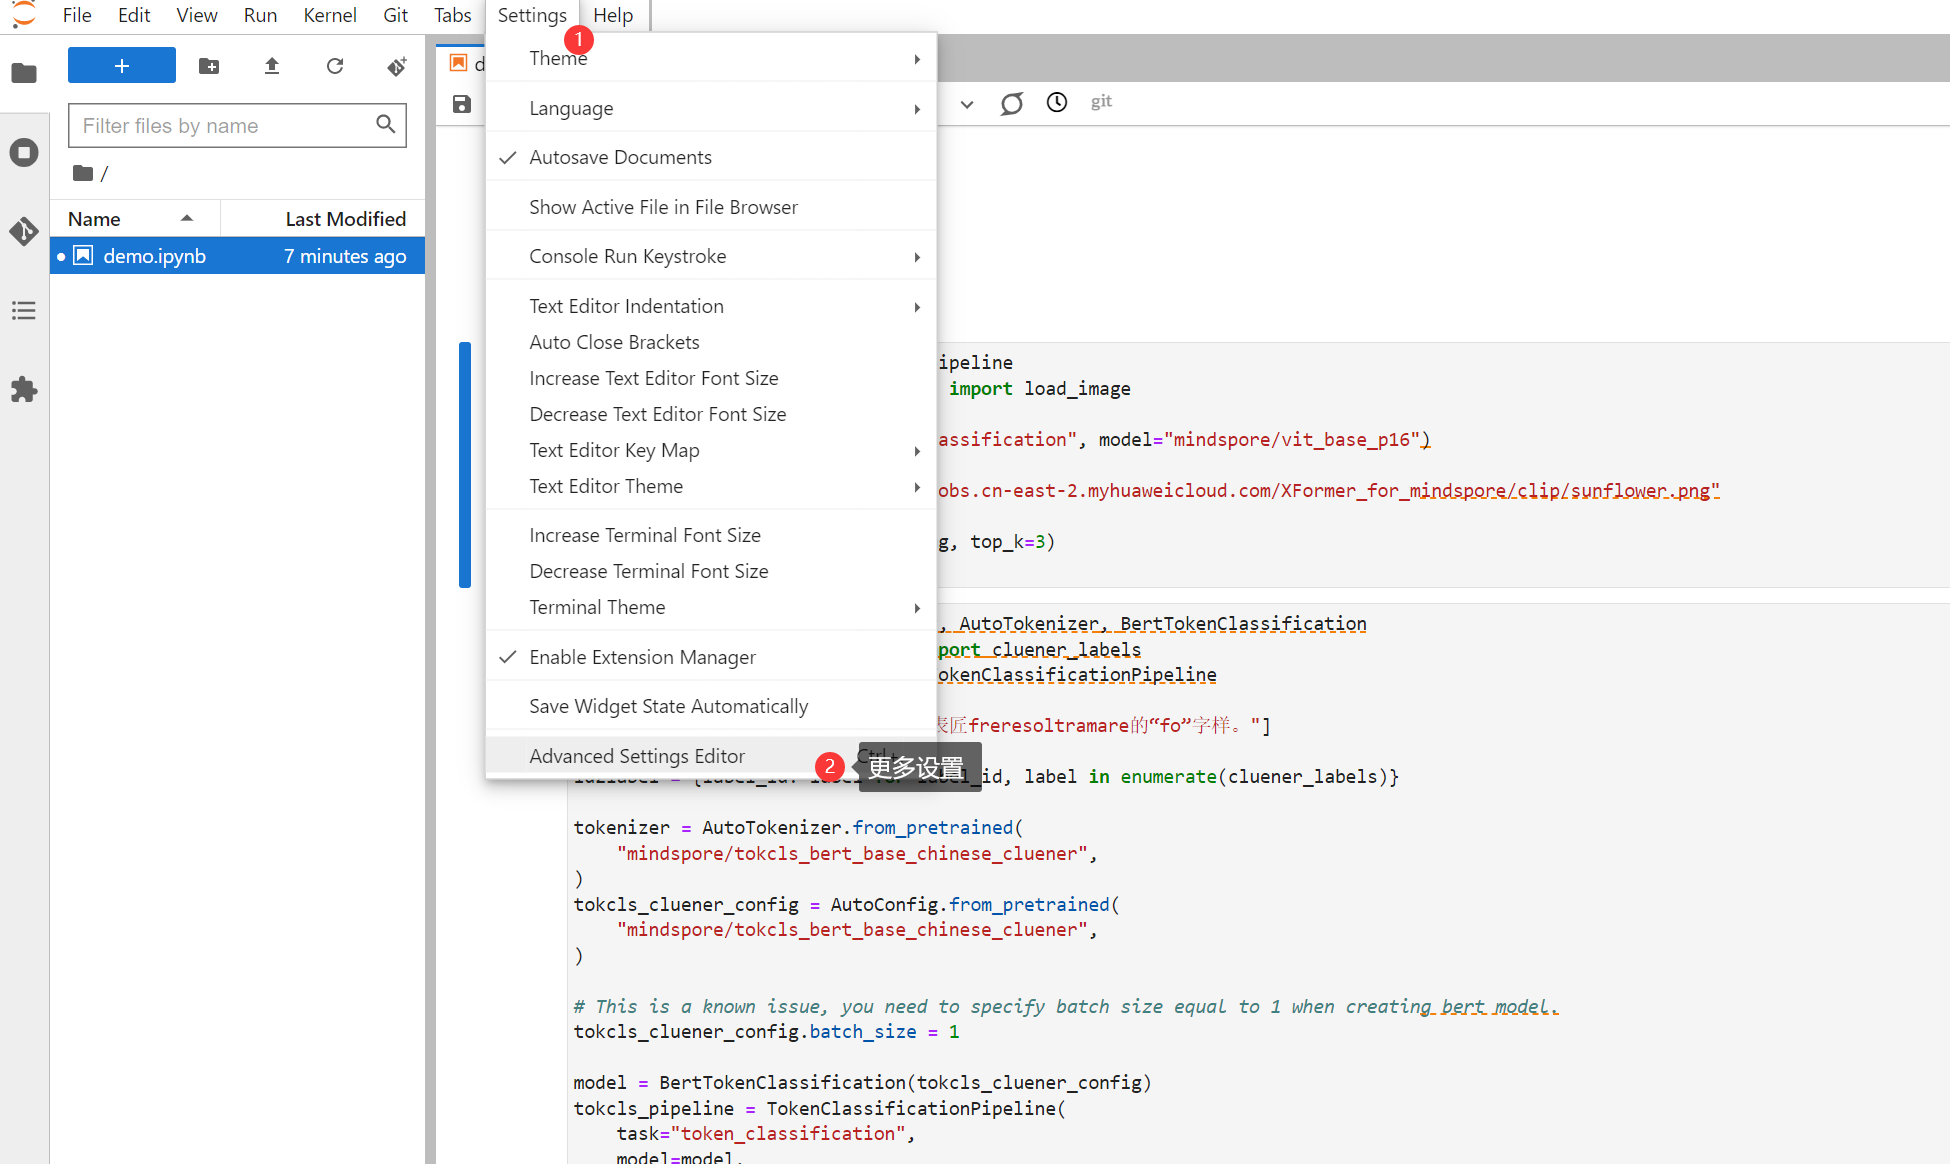The image size is (1950, 1164).
Task: Click the blue new launcher button
Action: coord(121,65)
